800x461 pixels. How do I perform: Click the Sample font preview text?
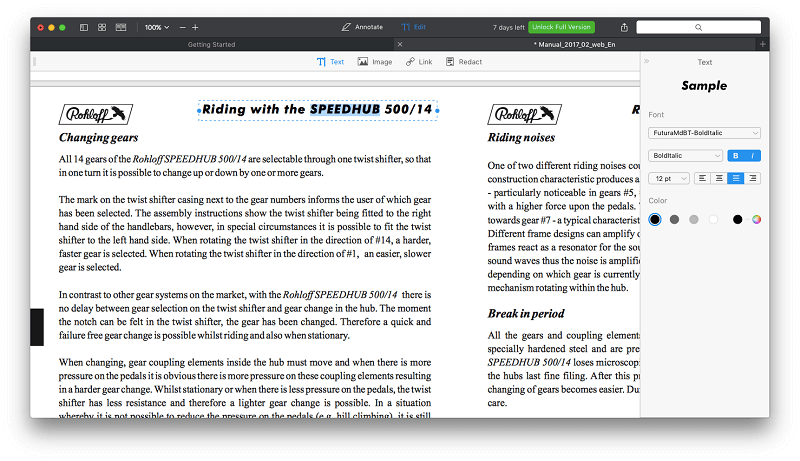pyautogui.click(x=704, y=86)
